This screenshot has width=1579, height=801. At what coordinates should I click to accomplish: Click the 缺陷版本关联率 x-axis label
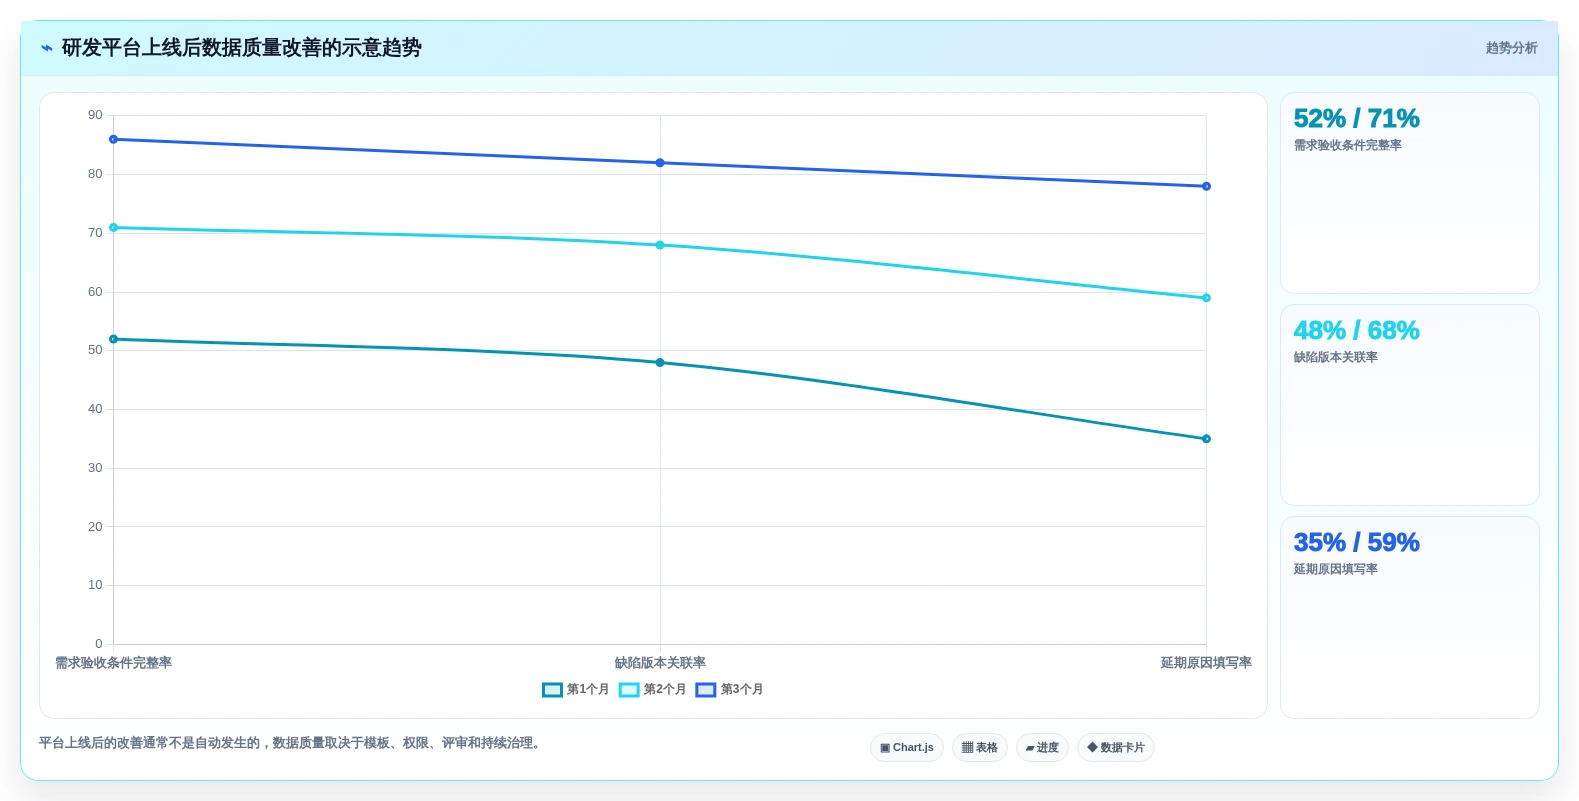point(660,663)
